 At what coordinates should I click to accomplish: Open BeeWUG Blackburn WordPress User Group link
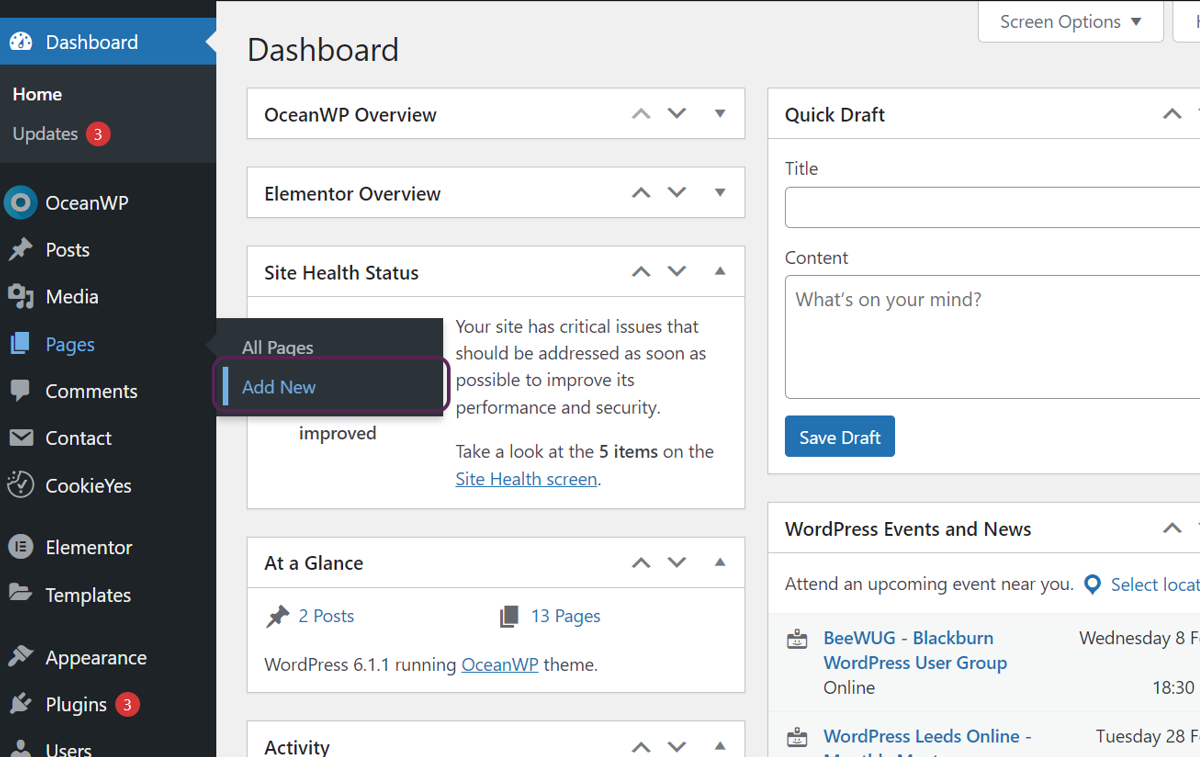tap(915, 650)
